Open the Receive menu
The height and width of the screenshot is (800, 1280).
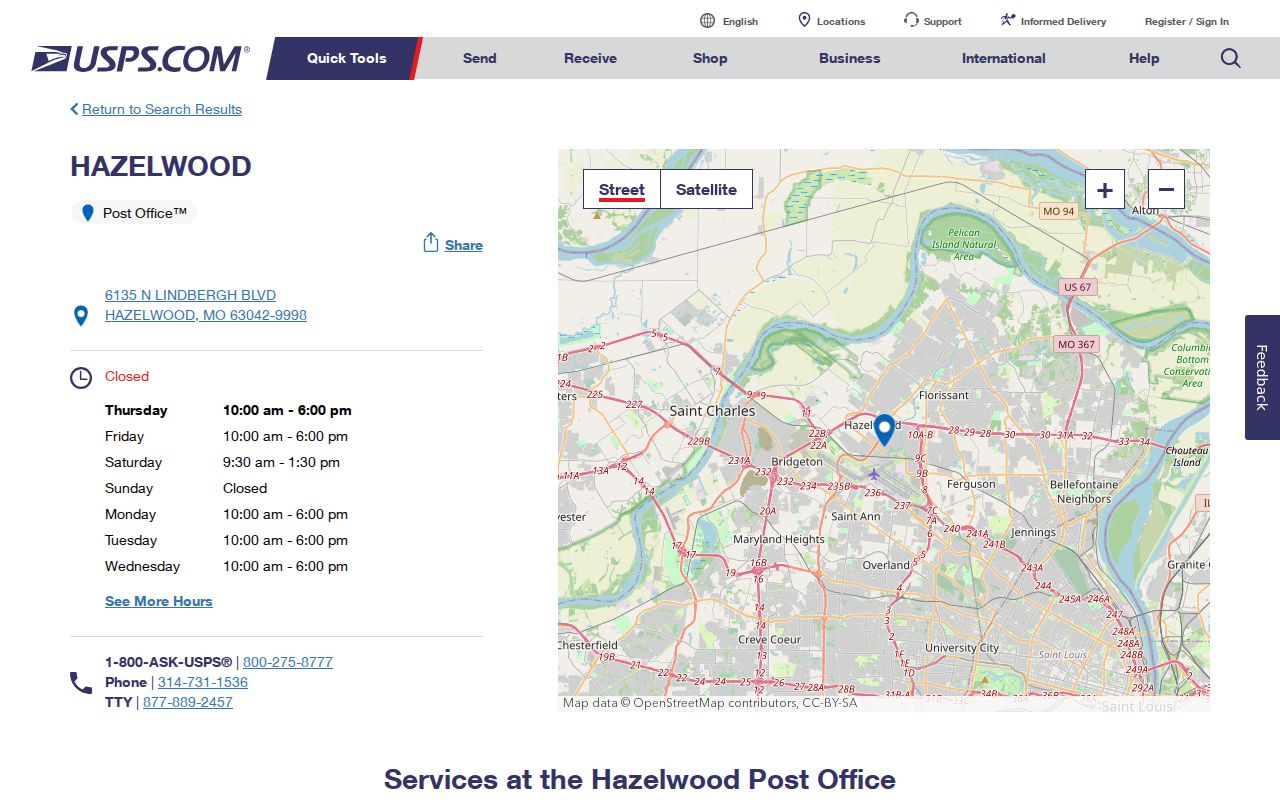[590, 58]
